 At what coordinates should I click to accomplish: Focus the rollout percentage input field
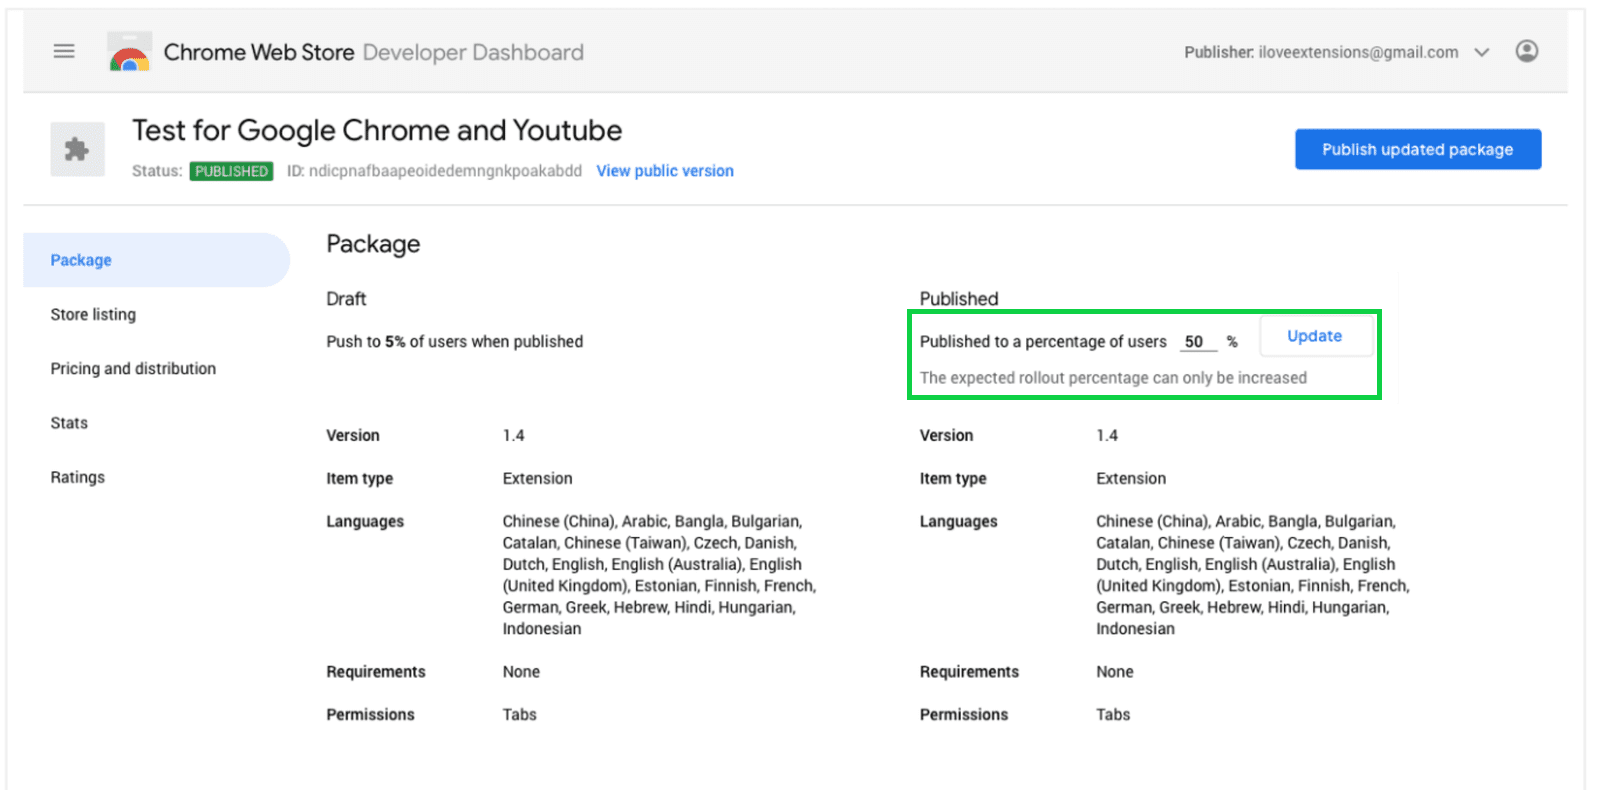coord(1196,341)
